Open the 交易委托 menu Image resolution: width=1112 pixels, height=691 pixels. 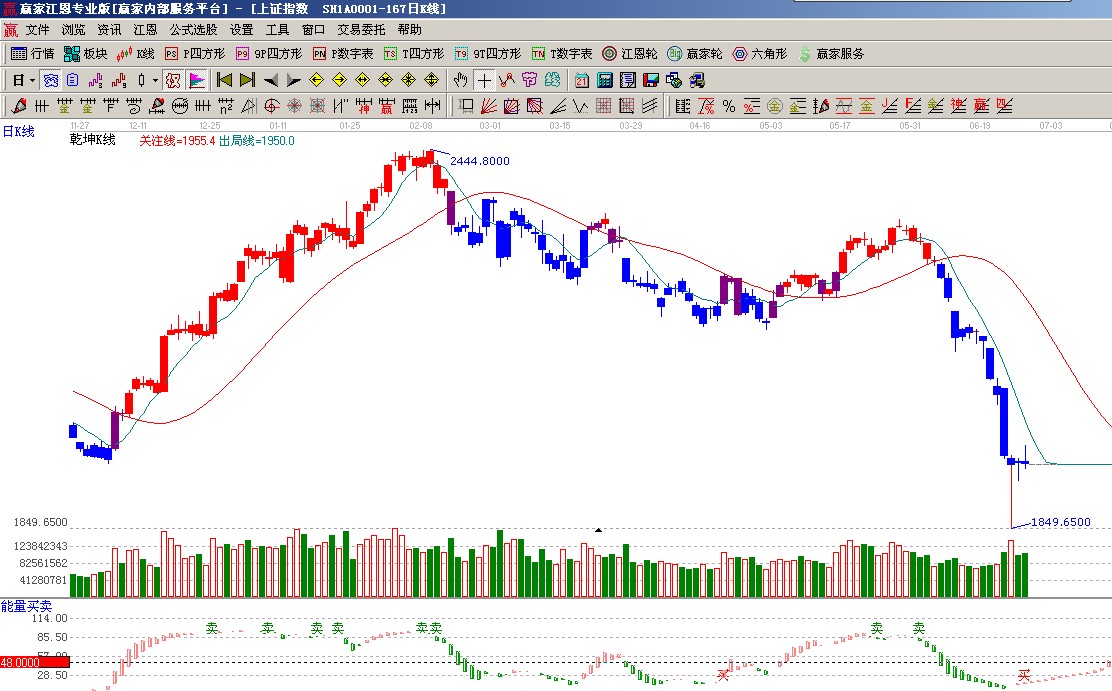coord(361,30)
